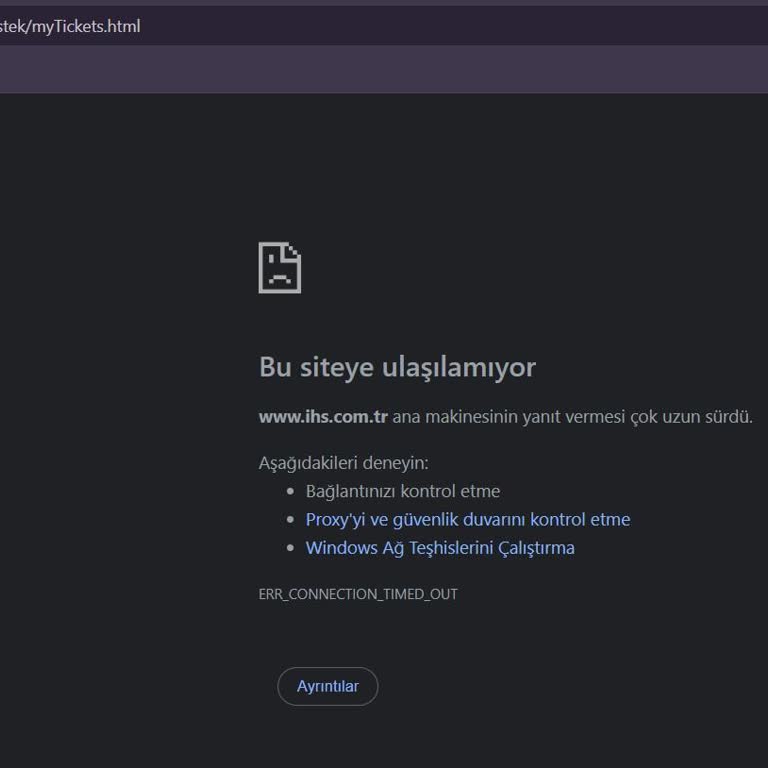The width and height of the screenshot is (768, 768).
Task: Run 'Windows Ağ Teşhislerini Çalıştırma' link
Action: tap(440, 548)
